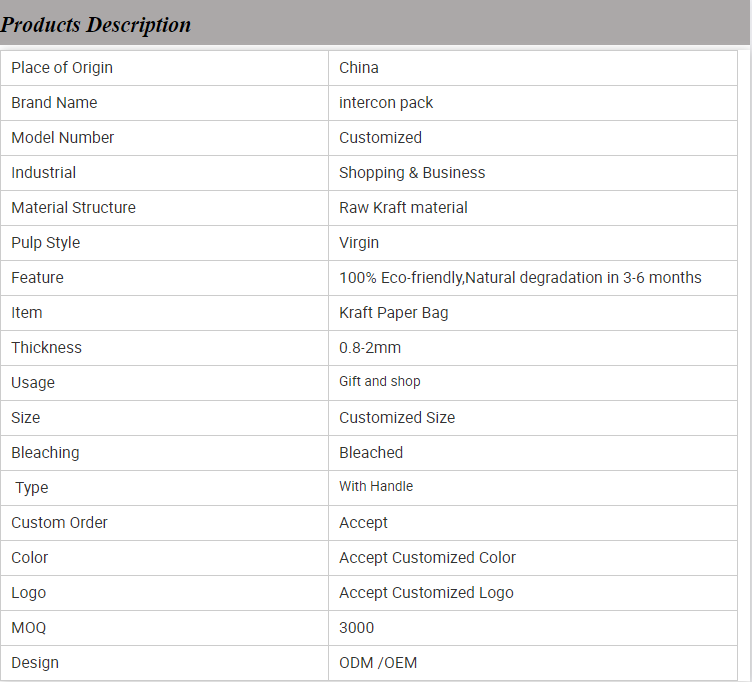Screen dimensions: 752x682
Task: Click 'Accept' in the Custom Order row
Action: [363, 523]
